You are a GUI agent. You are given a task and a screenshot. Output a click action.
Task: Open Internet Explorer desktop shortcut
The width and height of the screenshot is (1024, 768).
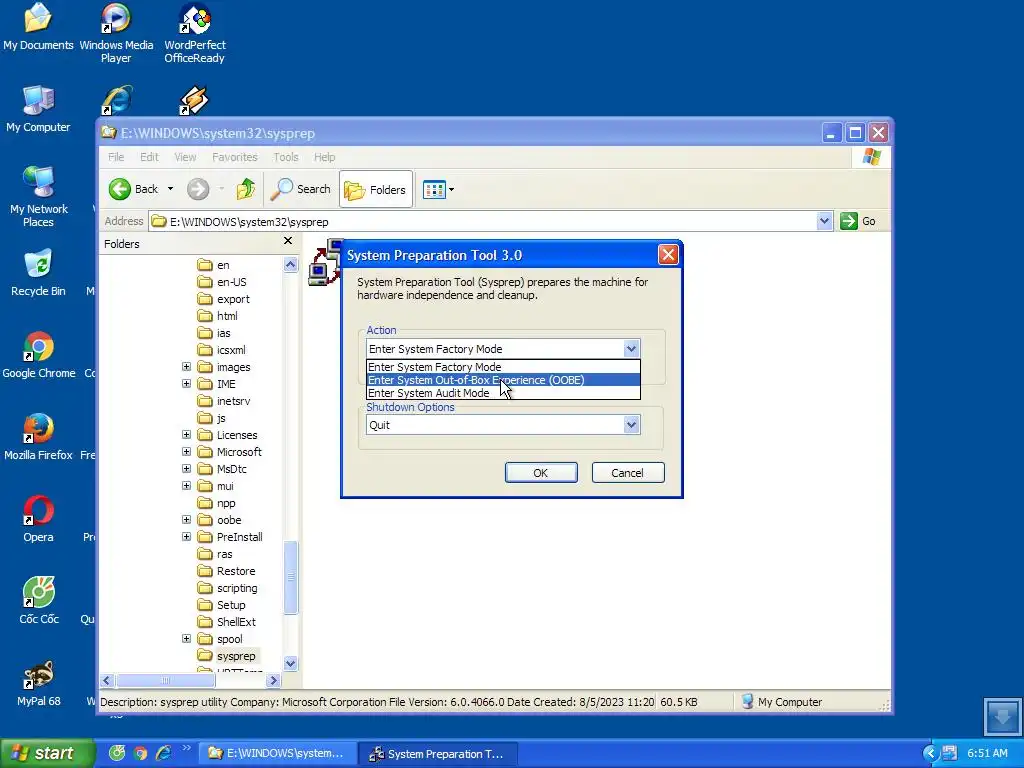[x=116, y=101]
